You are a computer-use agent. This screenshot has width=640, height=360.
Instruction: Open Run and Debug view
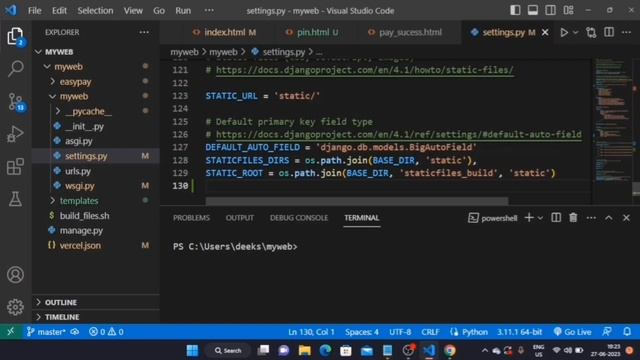pos(16,134)
